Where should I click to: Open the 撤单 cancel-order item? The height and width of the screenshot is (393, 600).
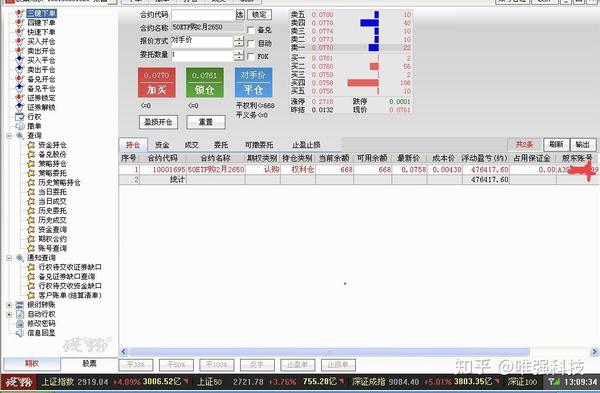click(x=34, y=126)
